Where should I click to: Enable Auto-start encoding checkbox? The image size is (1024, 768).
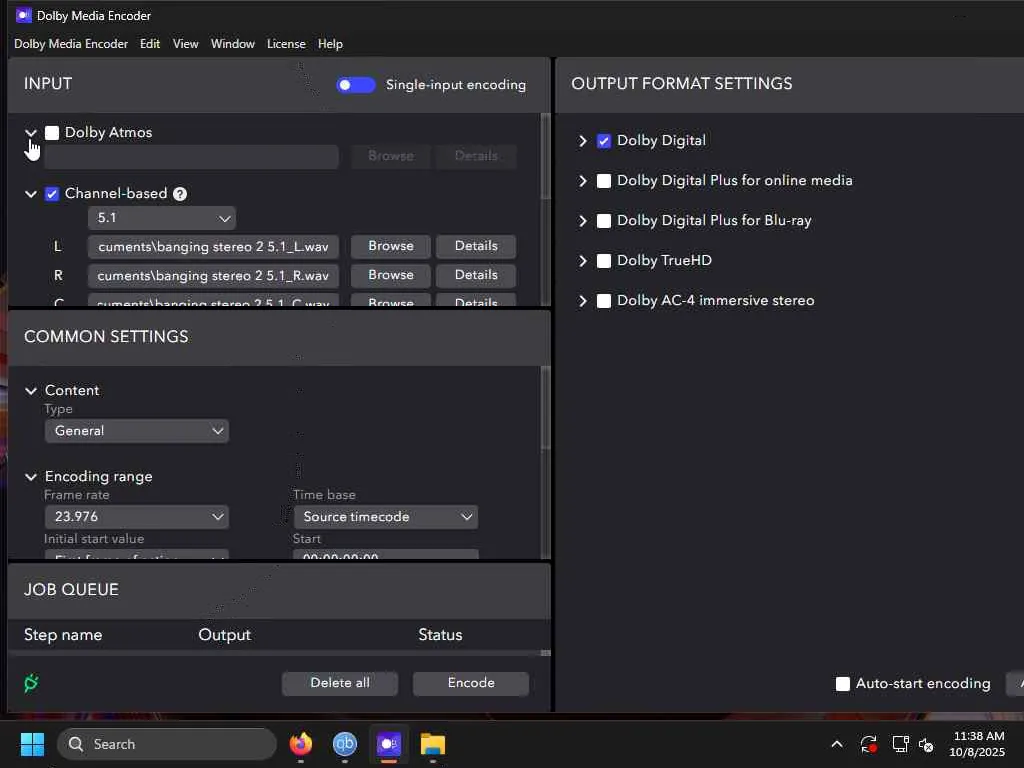coord(842,684)
